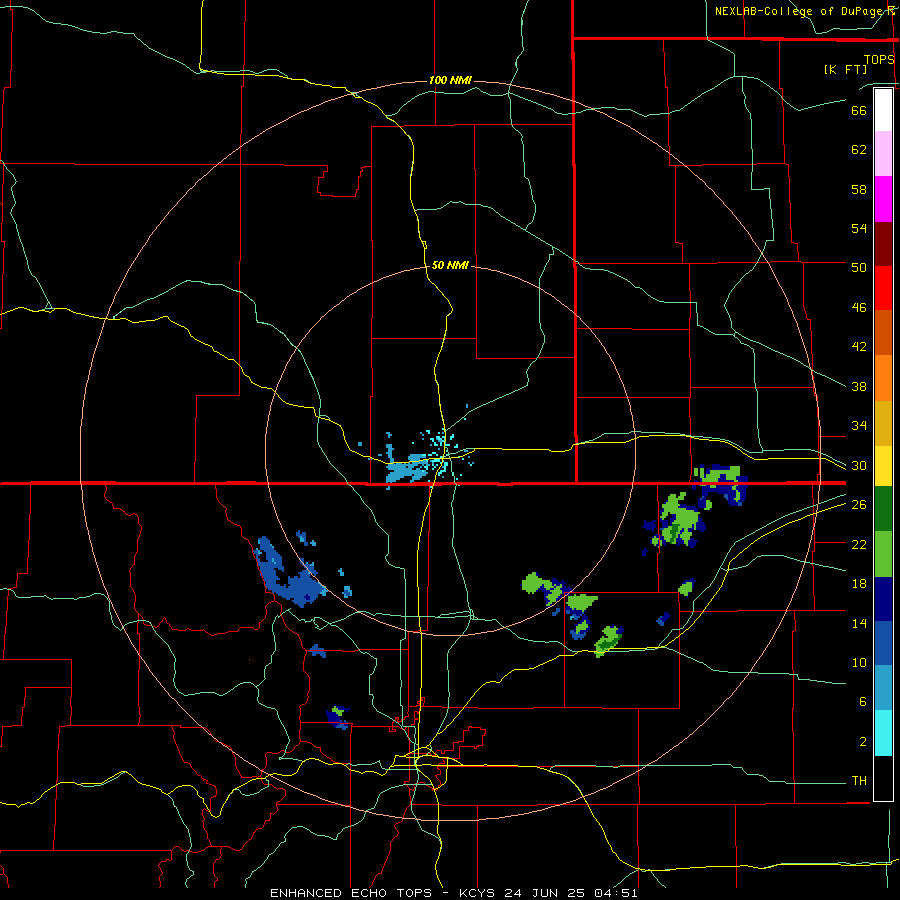900x900 pixels.
Task: Click the TOPS legend heading
Action: (879, 60)
